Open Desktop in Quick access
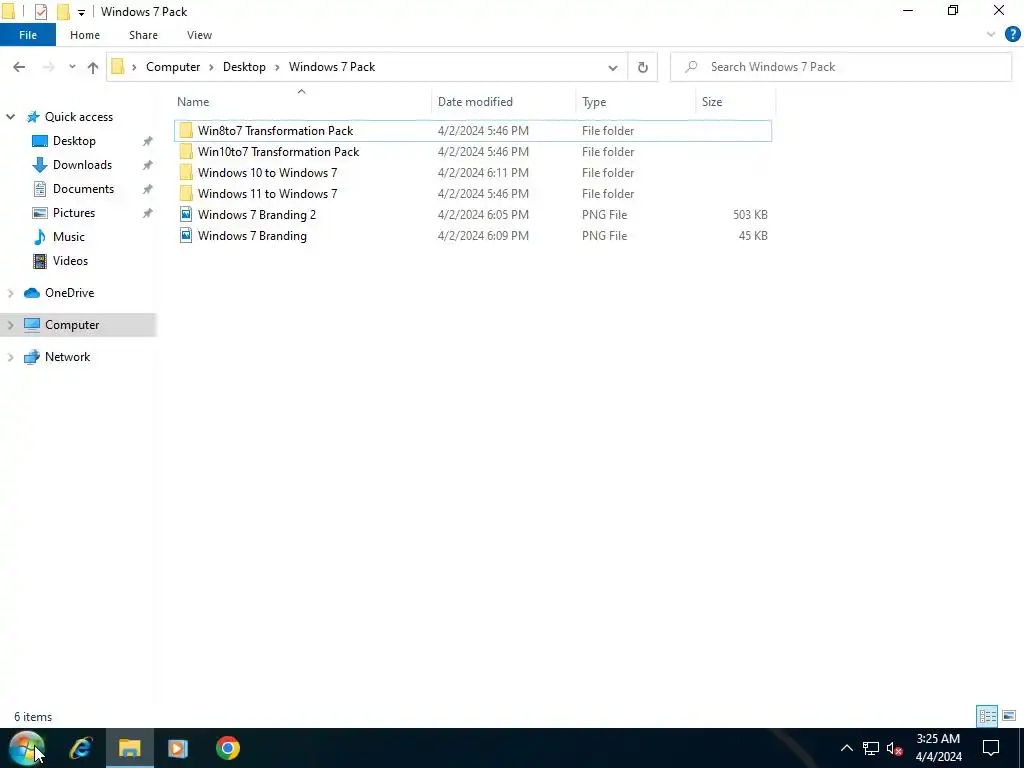1024x768 pixels. coord(74,141)
